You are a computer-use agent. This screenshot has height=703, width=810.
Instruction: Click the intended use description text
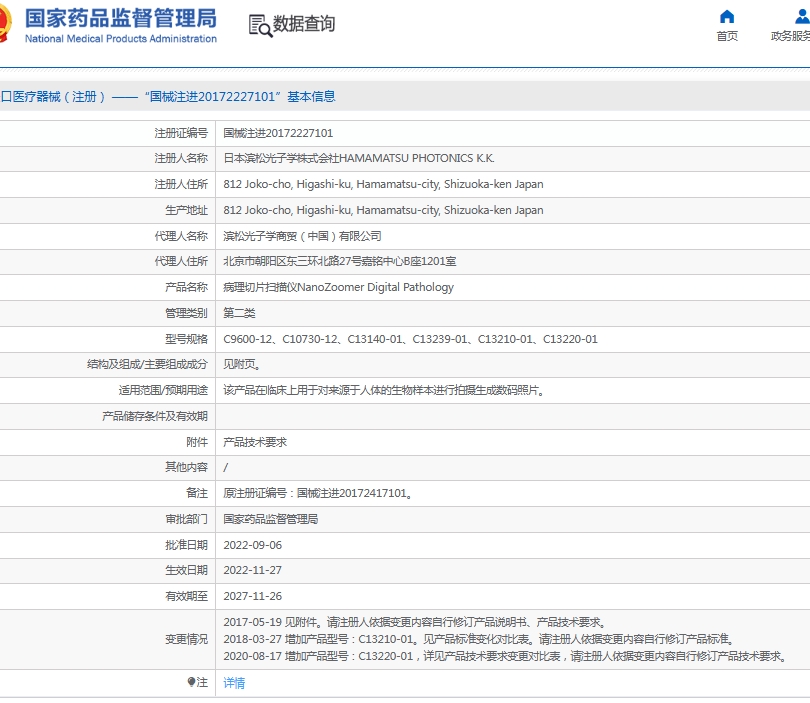(x=384, y=390)
